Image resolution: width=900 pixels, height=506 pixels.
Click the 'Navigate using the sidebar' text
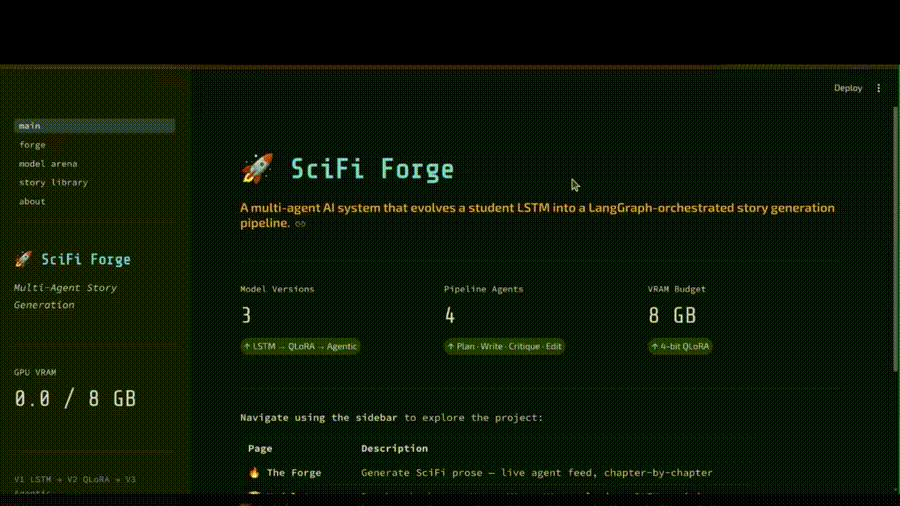[319, 418]
